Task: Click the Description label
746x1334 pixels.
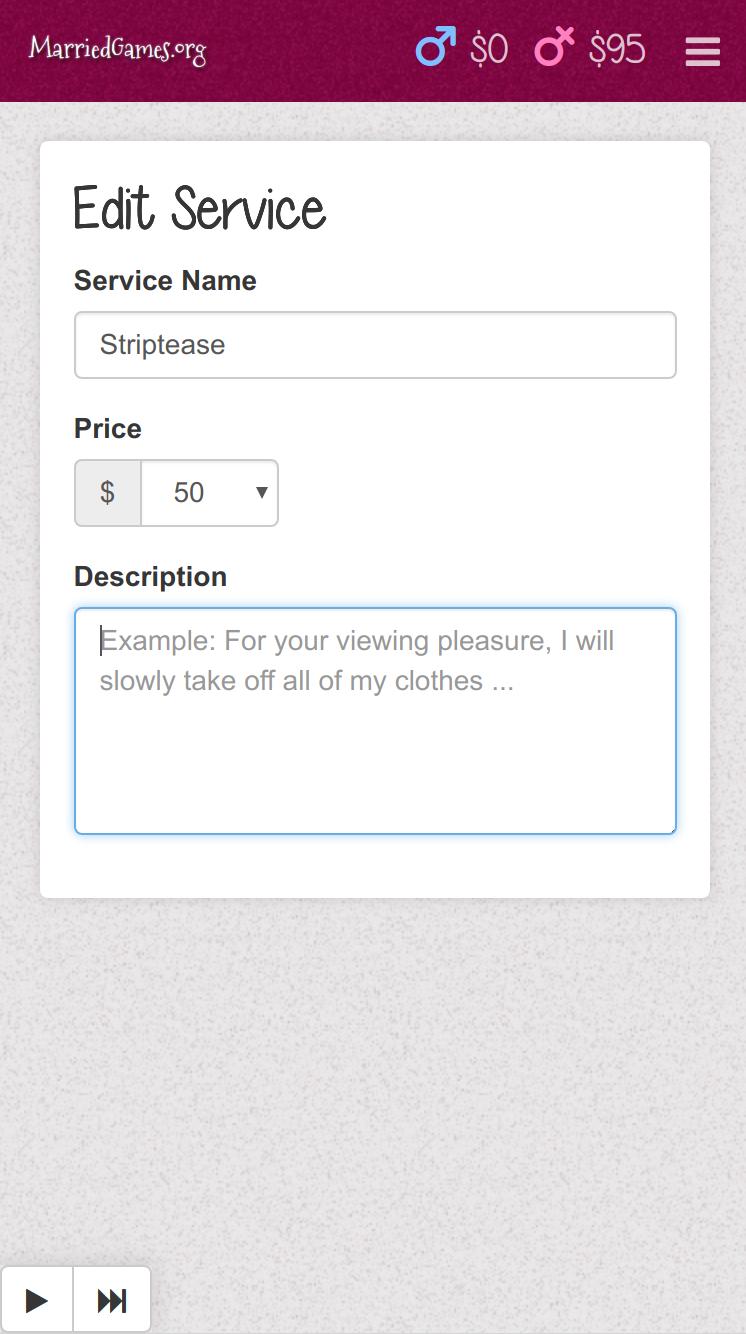Action: (150, 577)
